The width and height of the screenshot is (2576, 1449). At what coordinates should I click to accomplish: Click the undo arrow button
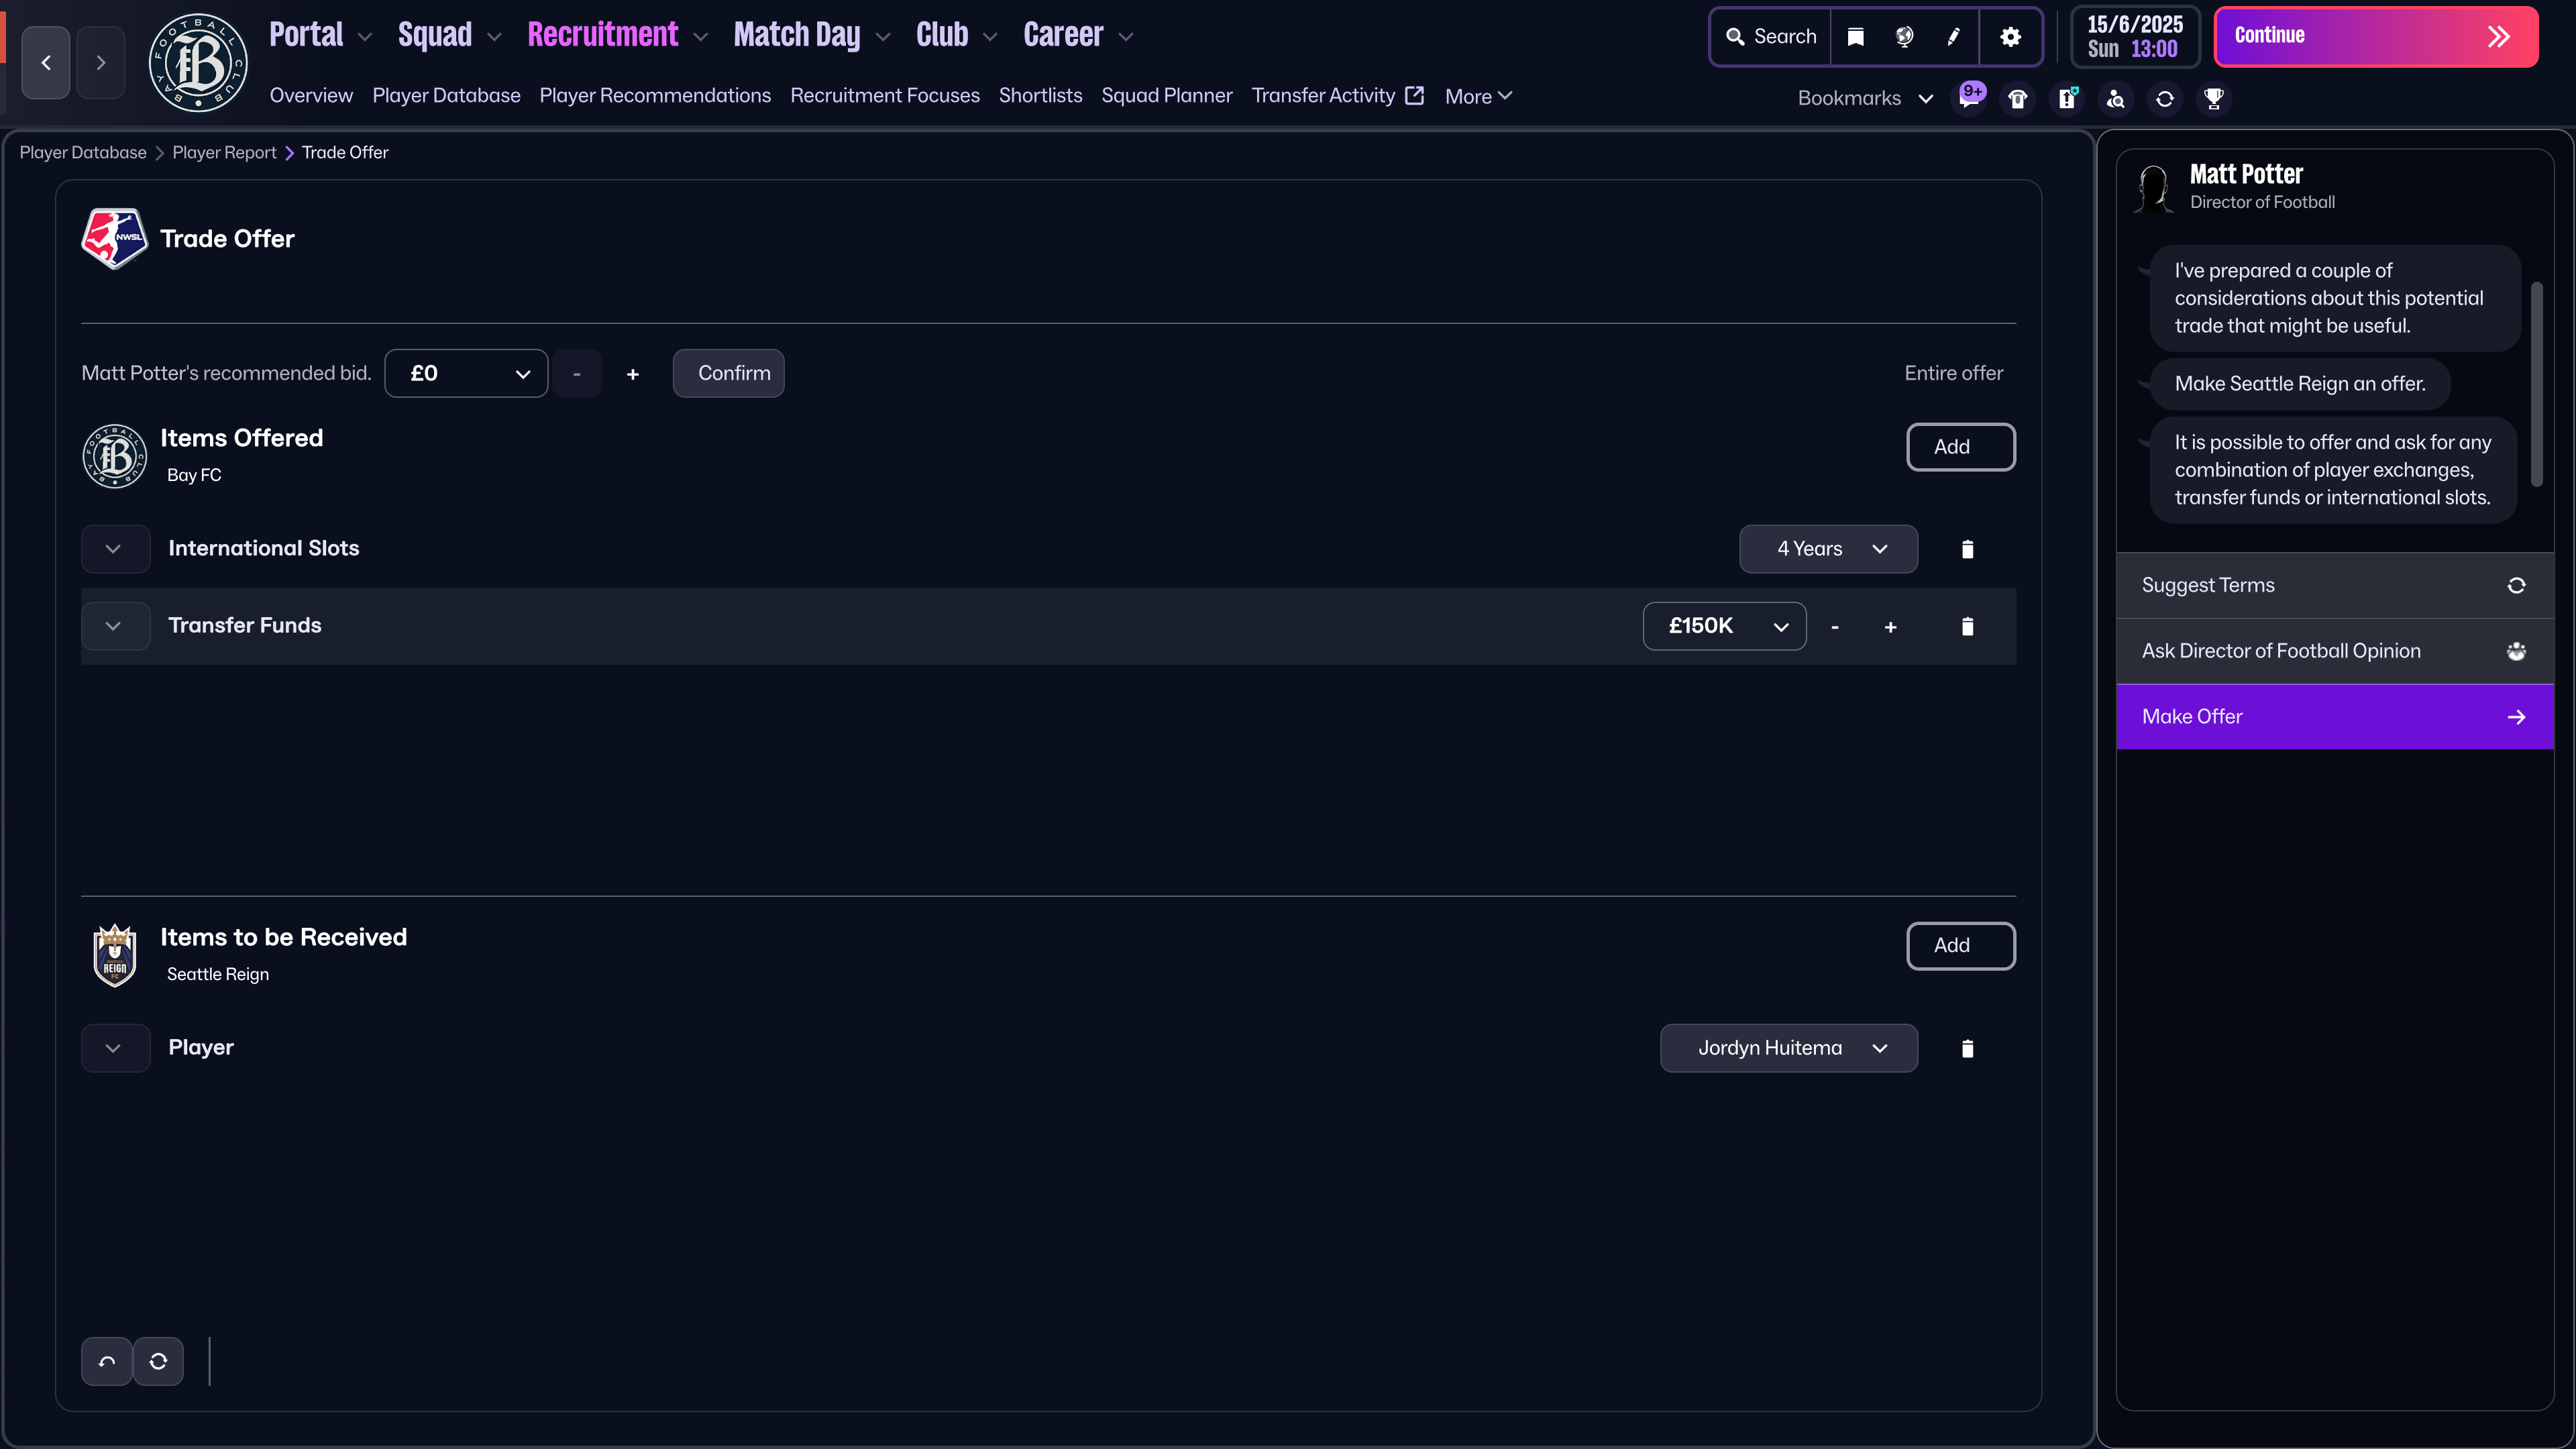pyautogui.click(x=107, y=1361)
